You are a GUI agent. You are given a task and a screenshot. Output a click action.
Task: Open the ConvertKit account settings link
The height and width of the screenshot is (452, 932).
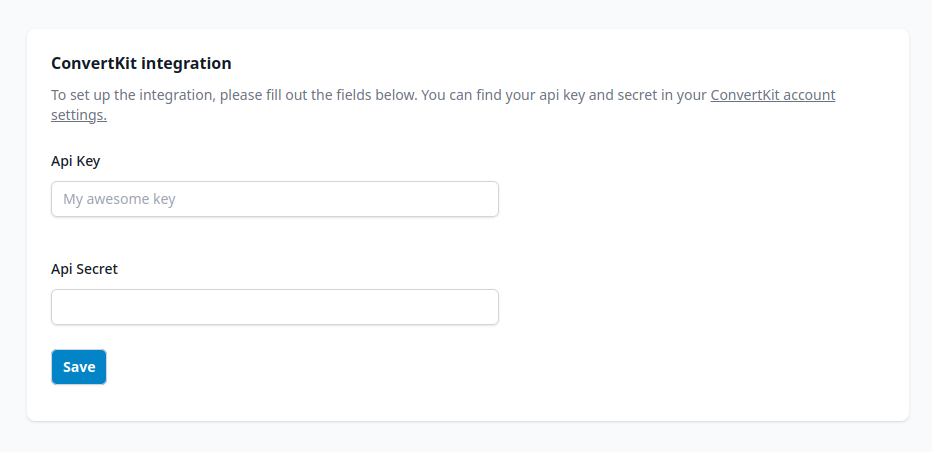[x=772, y=96]
